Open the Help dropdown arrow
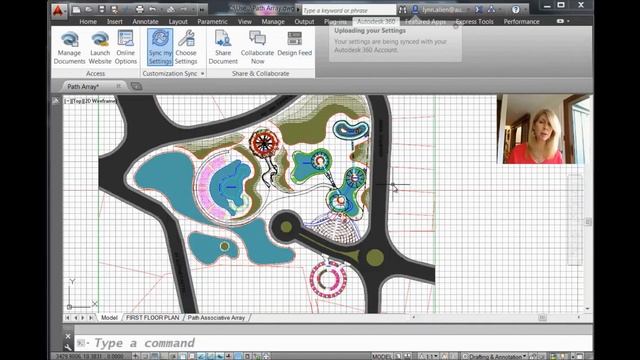The height and width of the screenshot is (360, 640). click(525, 9)
